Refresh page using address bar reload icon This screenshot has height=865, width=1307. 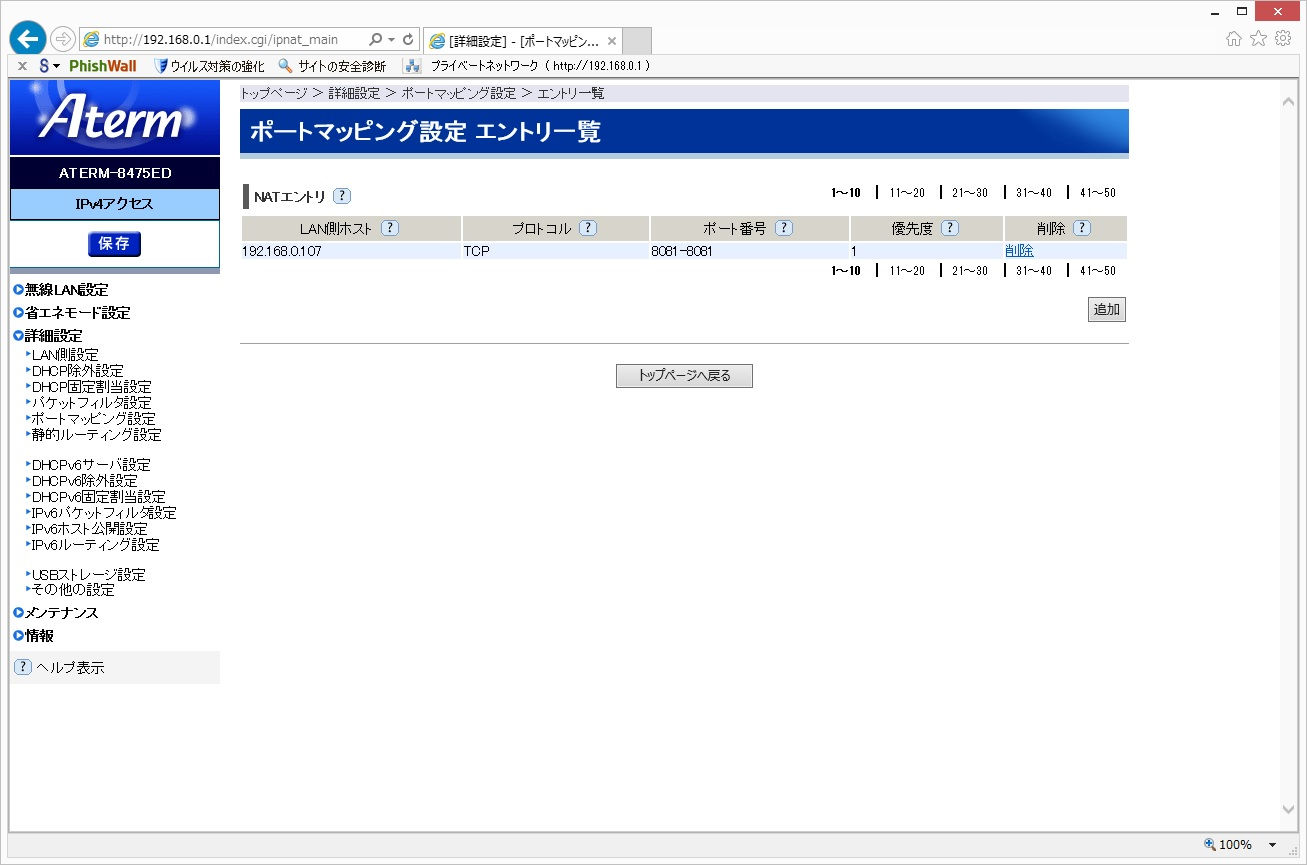pos(408,40)
